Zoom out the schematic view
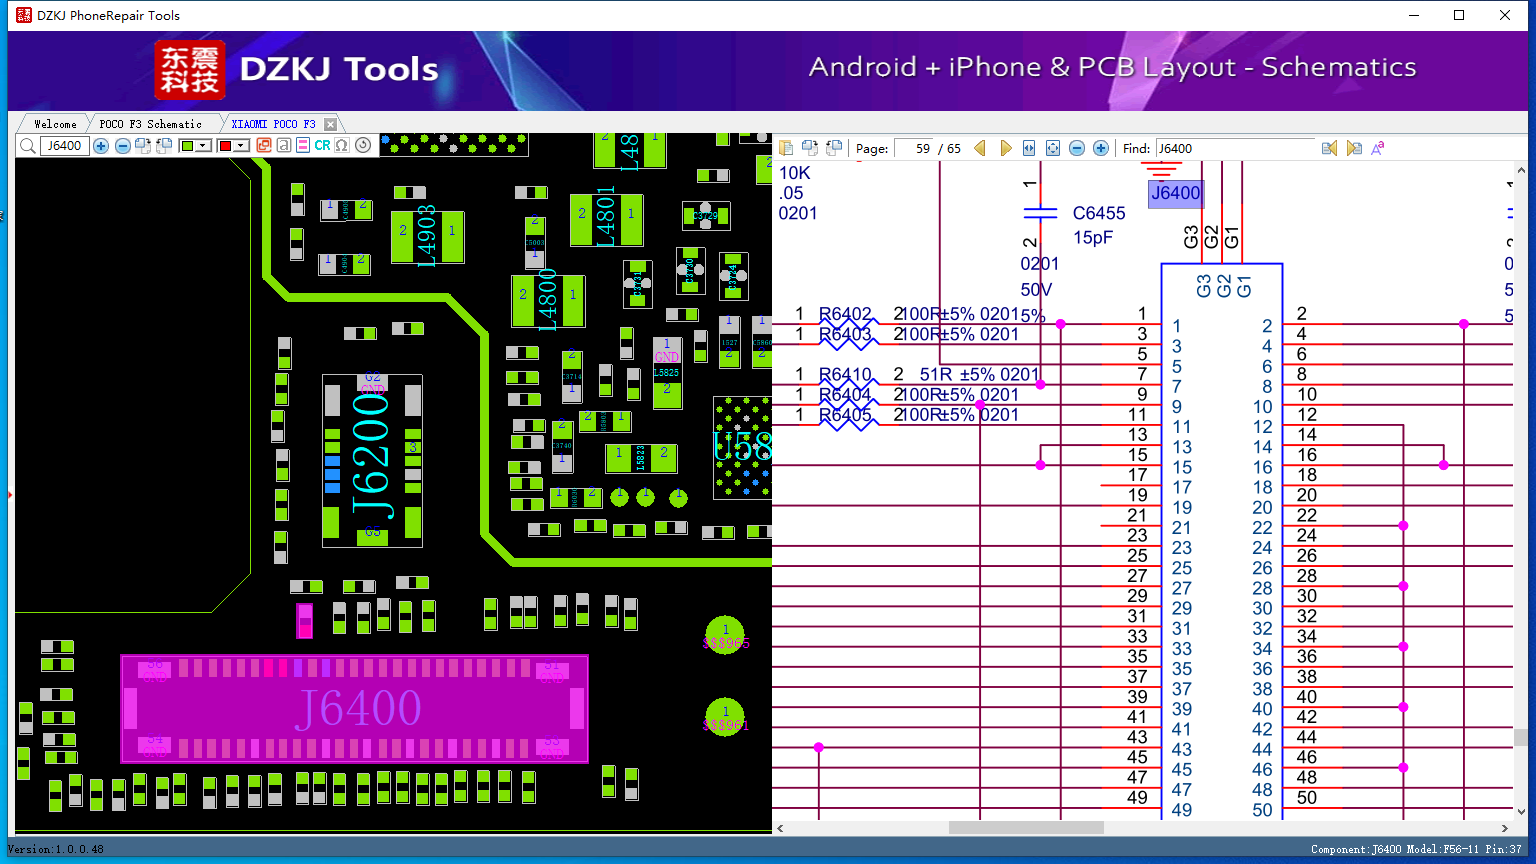The image size is (1536, 864). click(x=1077, y=148)
